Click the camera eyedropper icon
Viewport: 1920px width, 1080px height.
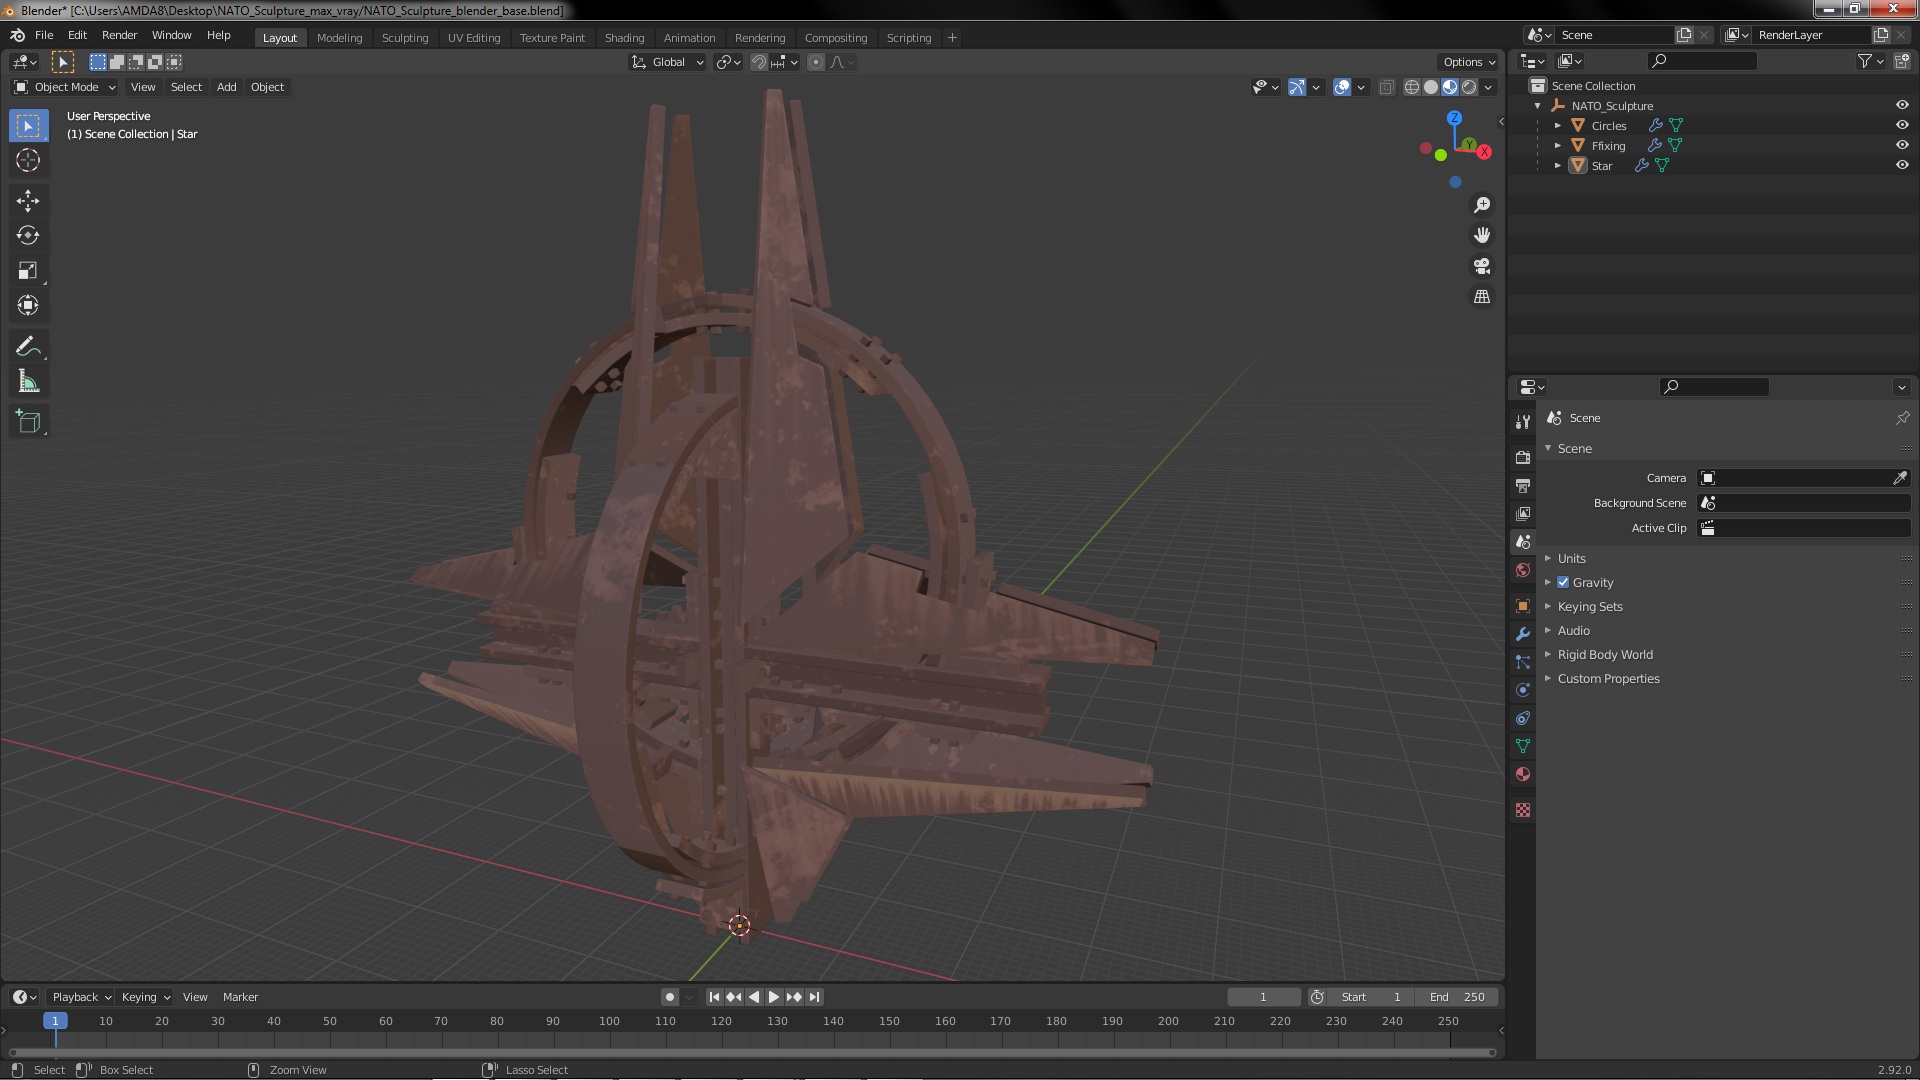(1900, 478)
